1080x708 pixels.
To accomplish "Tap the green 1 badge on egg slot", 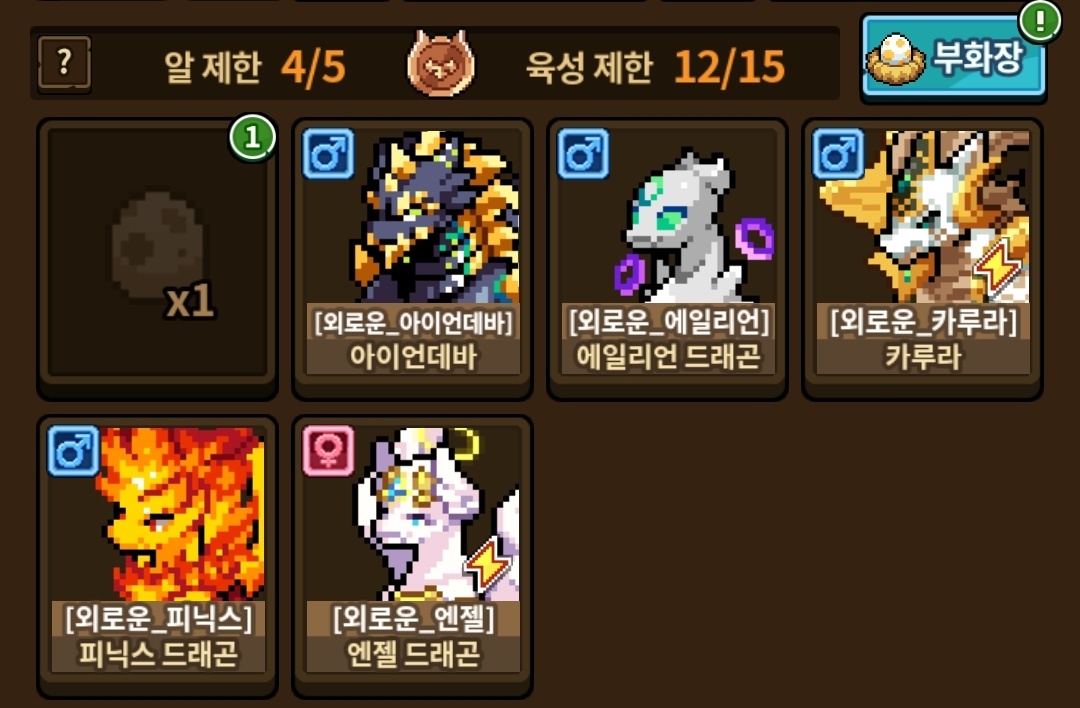I will point(252,138).
